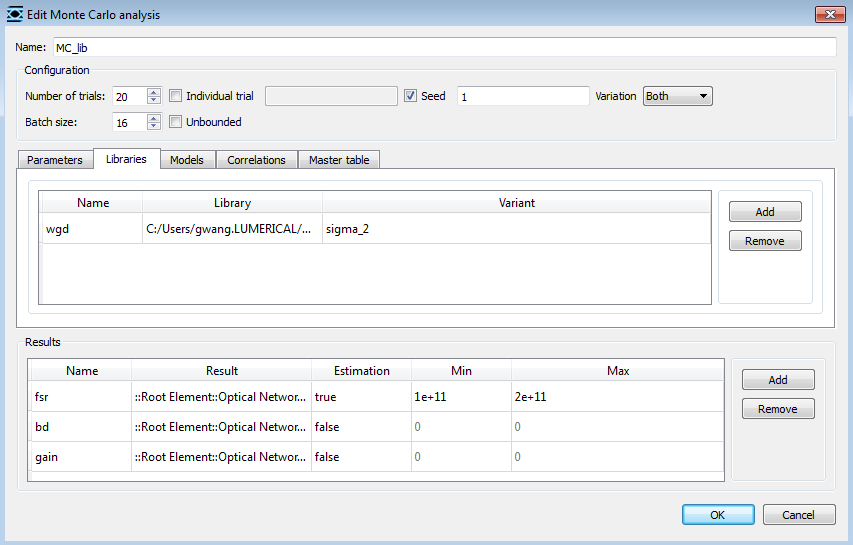The image size is (853, 545).
Task: Click Remove button in Libraries section
Action: point(765,241)
